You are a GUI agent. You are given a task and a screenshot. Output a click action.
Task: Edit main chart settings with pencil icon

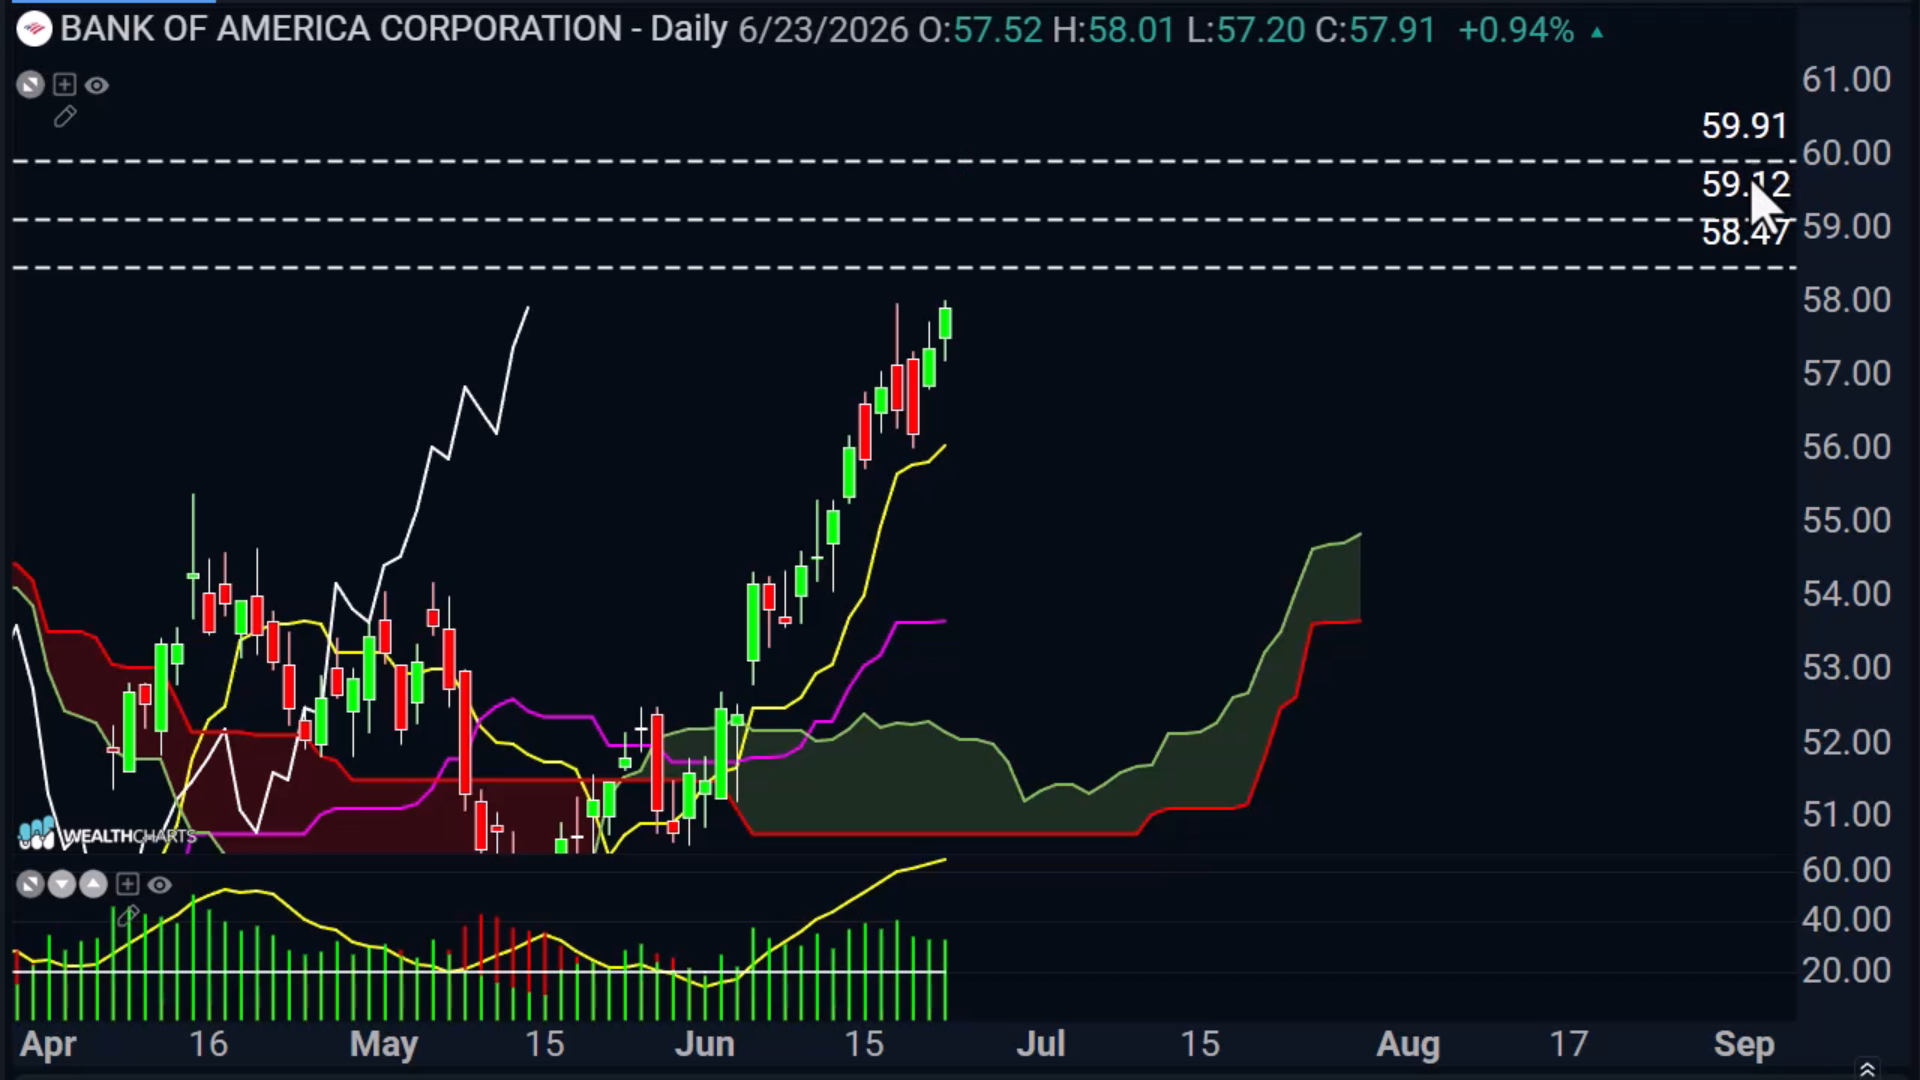[x=65, y=117]
